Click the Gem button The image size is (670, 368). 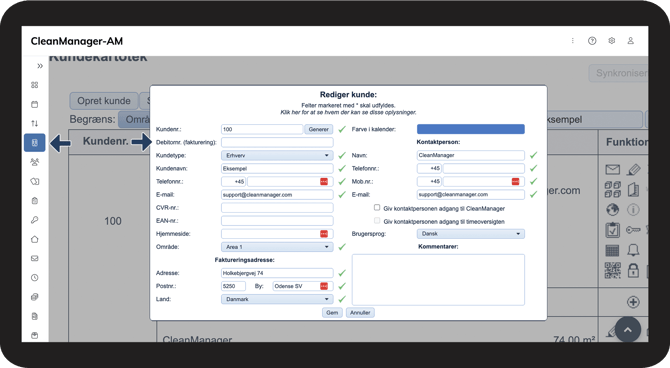click(332, 312)
